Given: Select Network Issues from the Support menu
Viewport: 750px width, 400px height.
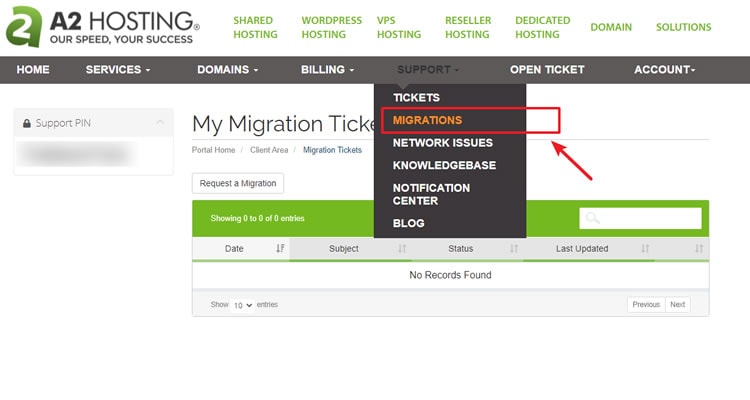Looking at the screenshot, I should point(442,143).
